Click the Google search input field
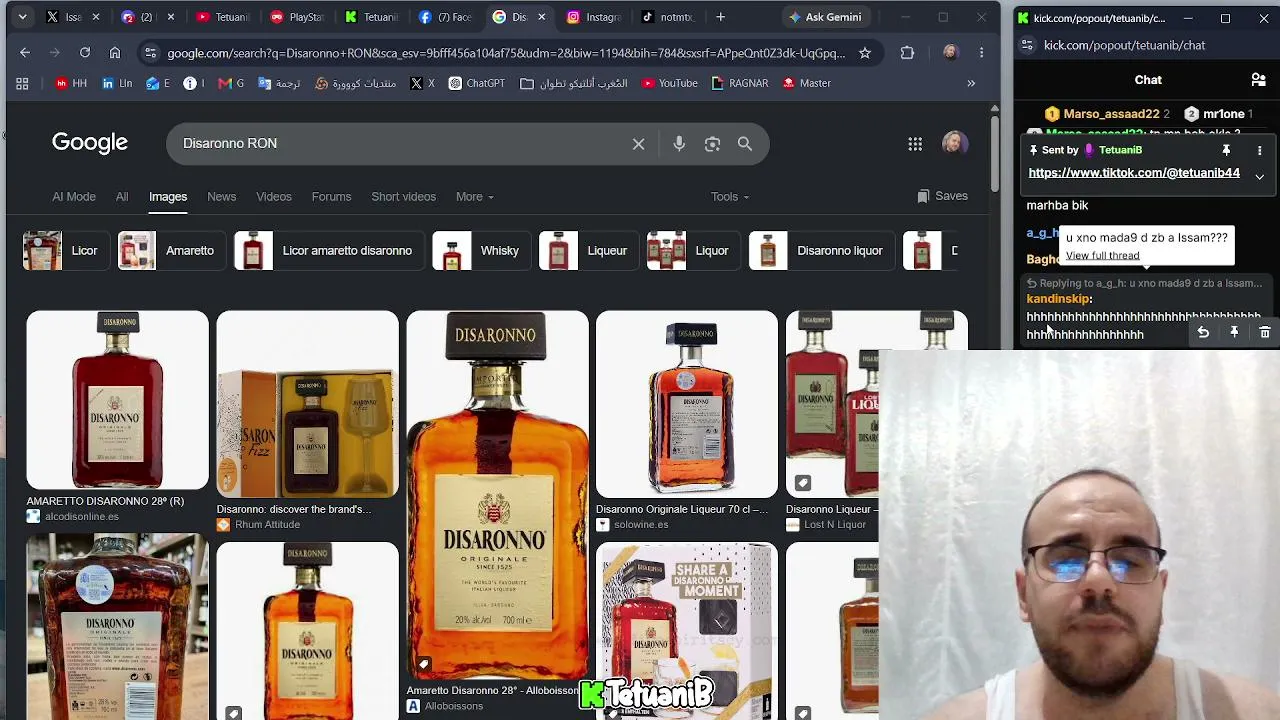1280x720 pixels. tap(400, 144)
